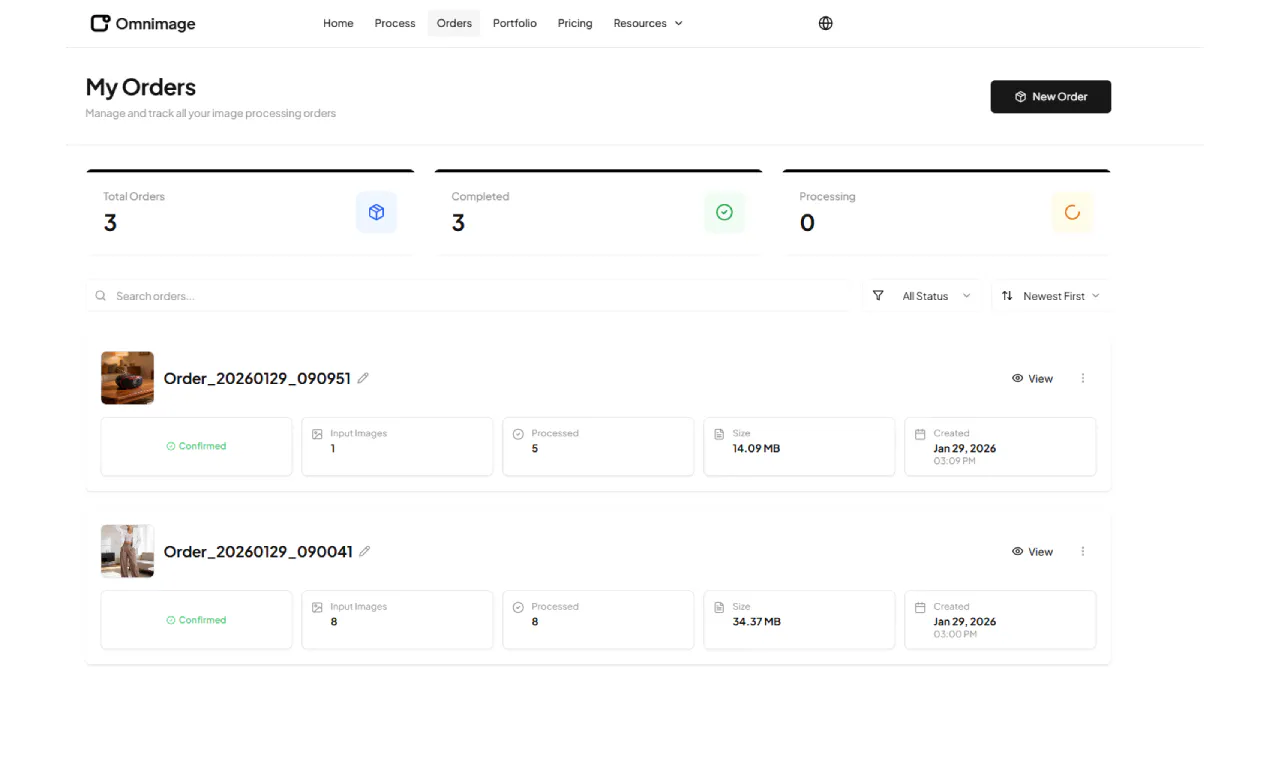
Task: Click the orange Processing spinner icon
Action: 1072,212
